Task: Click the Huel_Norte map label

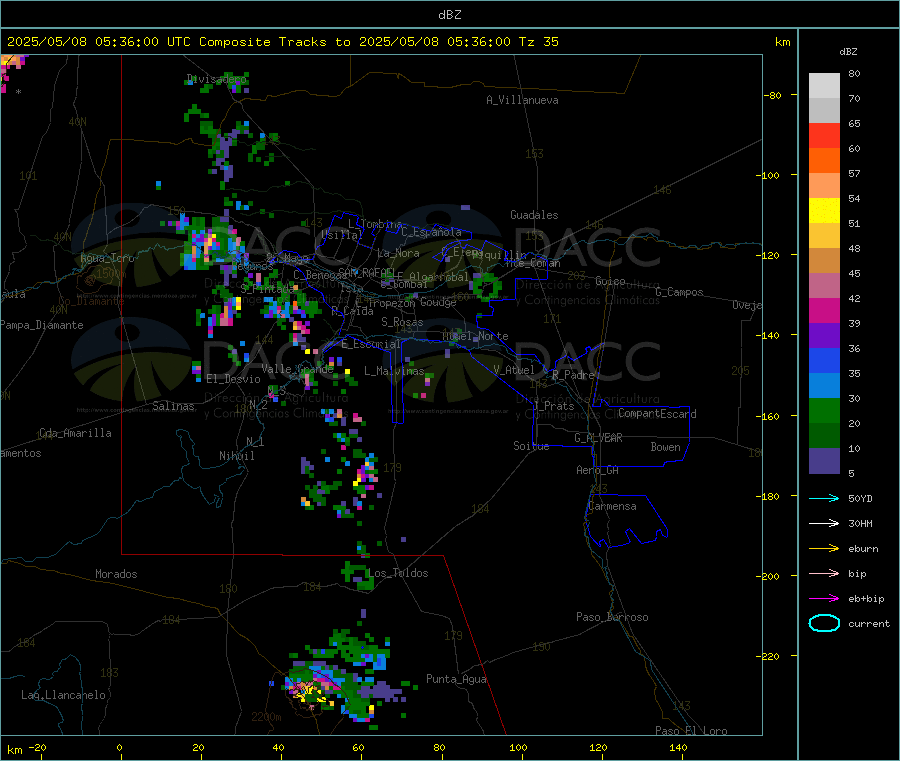Action: 475,336
